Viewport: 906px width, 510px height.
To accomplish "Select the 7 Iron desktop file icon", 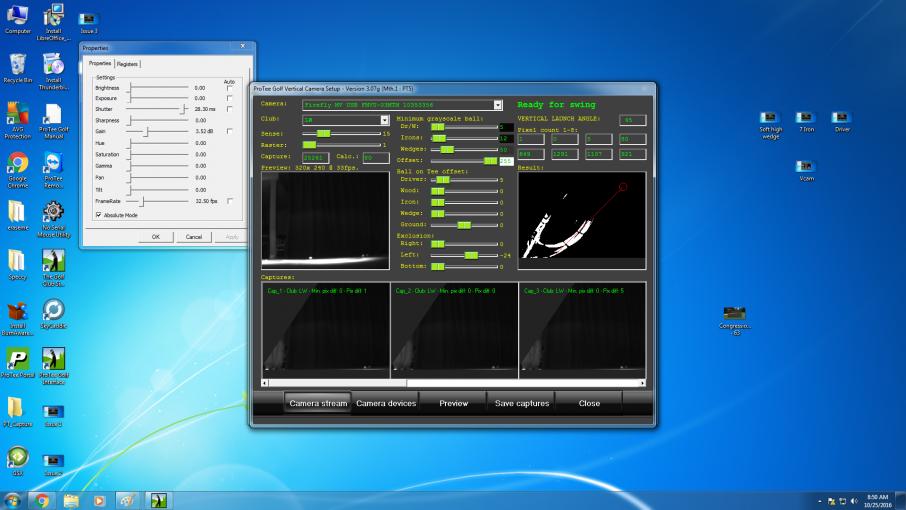I will [x=806, y=122].
